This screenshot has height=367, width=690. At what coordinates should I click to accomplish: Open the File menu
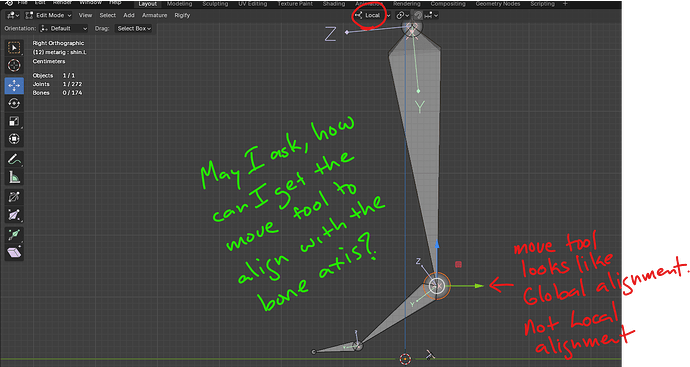(x=22, y=2)
